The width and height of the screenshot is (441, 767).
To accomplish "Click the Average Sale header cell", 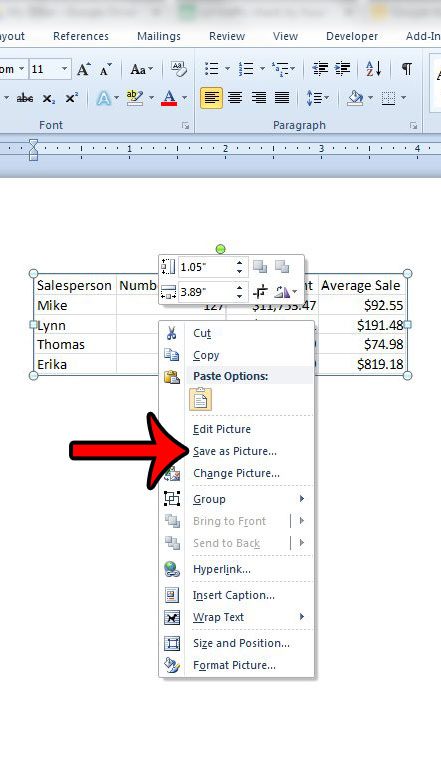I will [361, 286].
